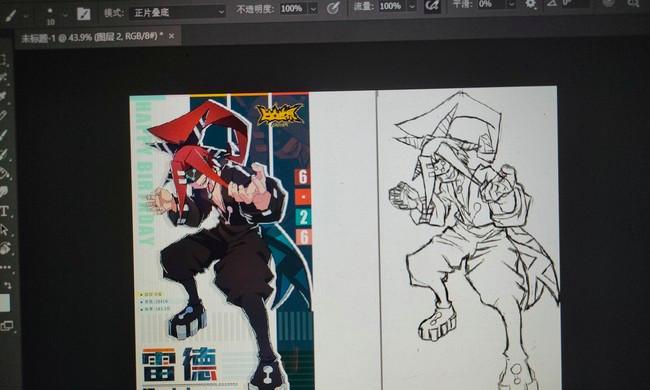Open the brush size 10 preset picker arrow

(x=65, y=15)
